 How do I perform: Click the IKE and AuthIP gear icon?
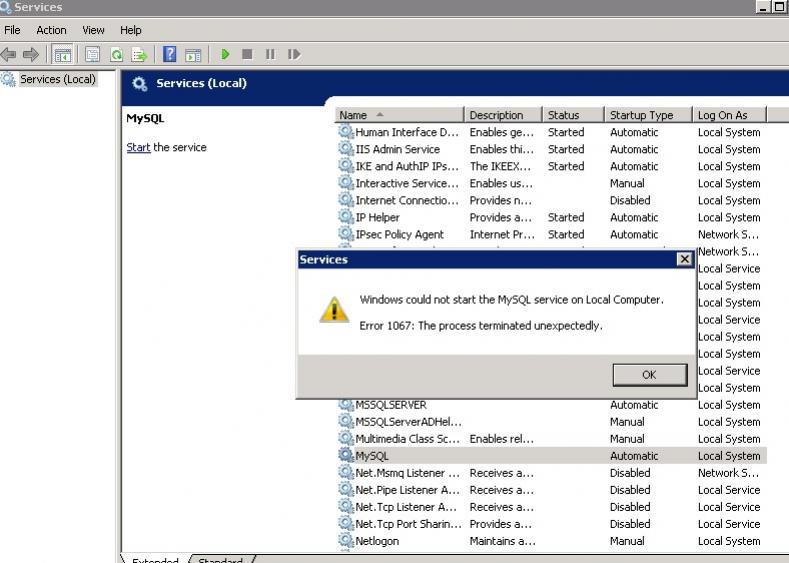click(x=345, y=166)
